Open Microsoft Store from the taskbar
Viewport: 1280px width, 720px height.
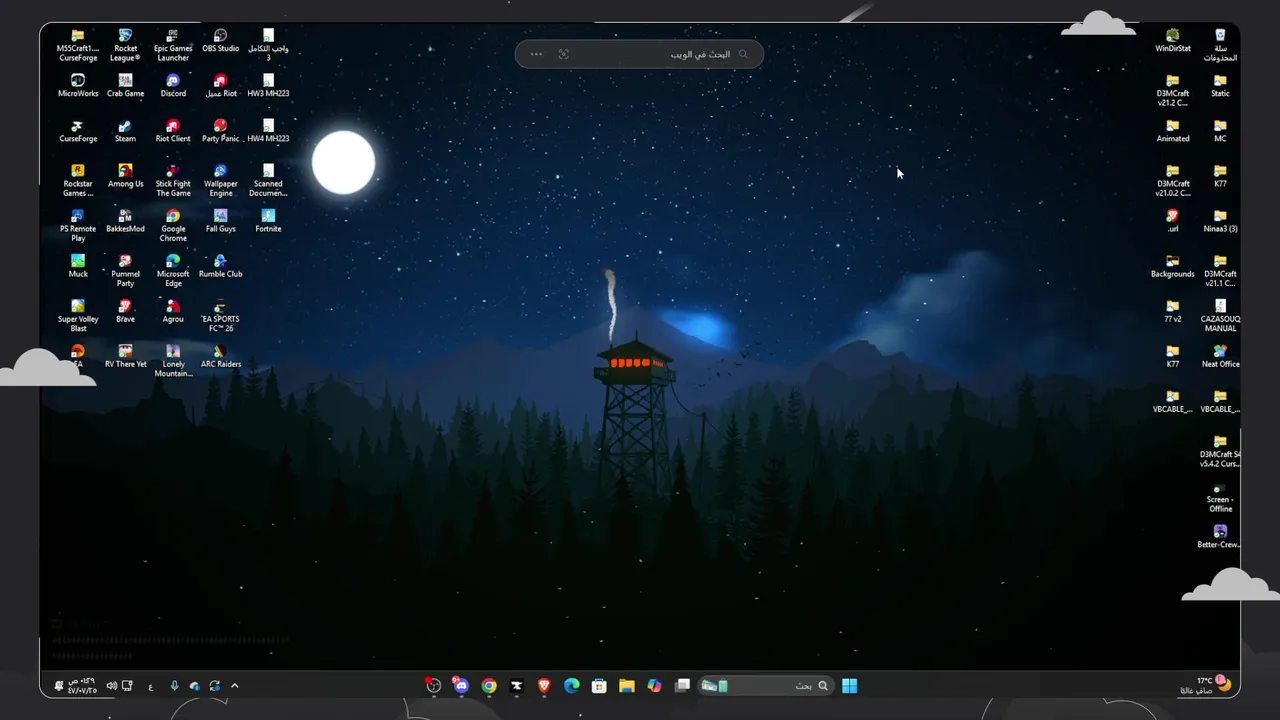point(599,685)
